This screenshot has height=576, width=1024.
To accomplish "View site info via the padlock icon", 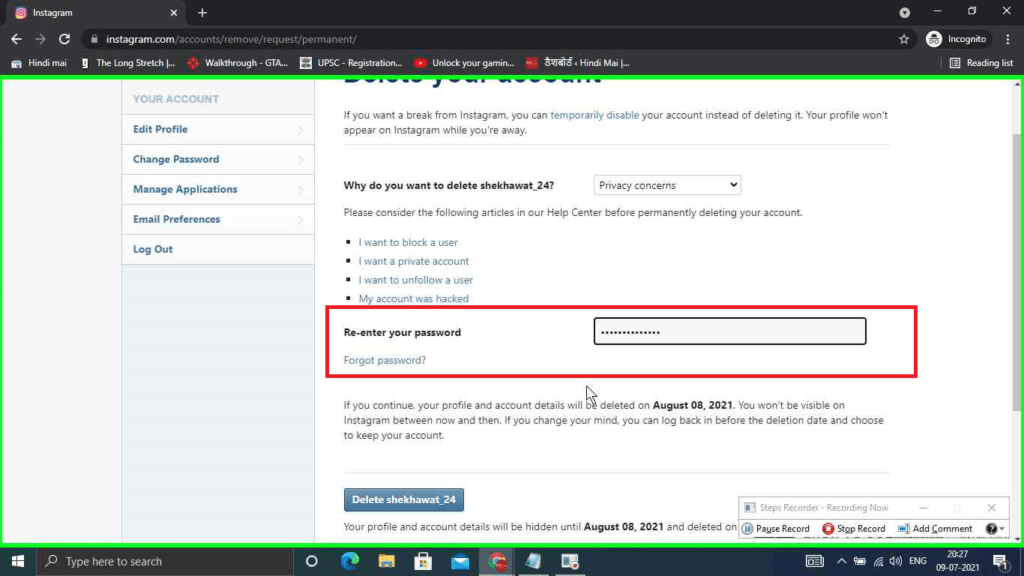I will coord(94,39).
